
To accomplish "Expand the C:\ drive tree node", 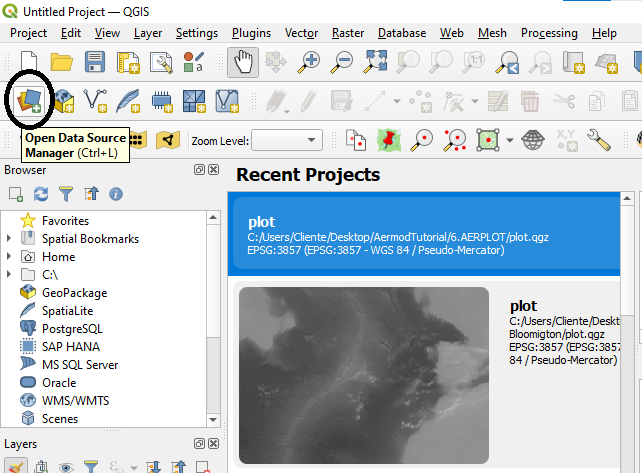I will [x=9, y=274].
